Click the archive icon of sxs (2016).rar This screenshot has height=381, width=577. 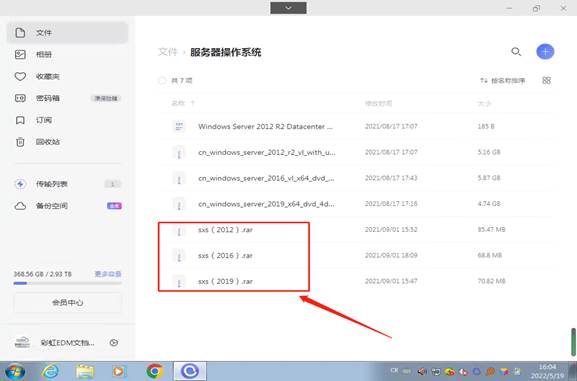pos(179,256)
